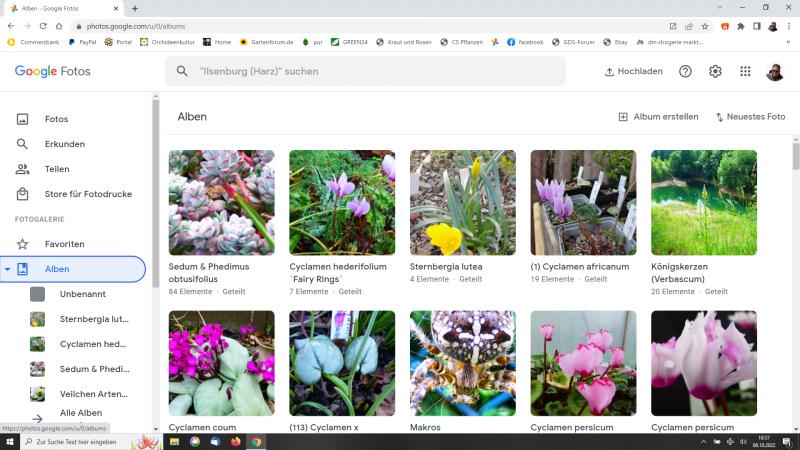800x450 pixels.
Task: Open Königskerzen (Verbascum) album thumbnail
Action: (x=703, y=203)
